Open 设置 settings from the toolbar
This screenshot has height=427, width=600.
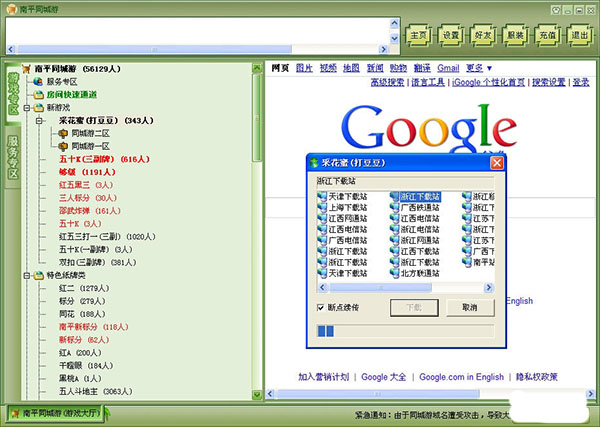[450, 34]
